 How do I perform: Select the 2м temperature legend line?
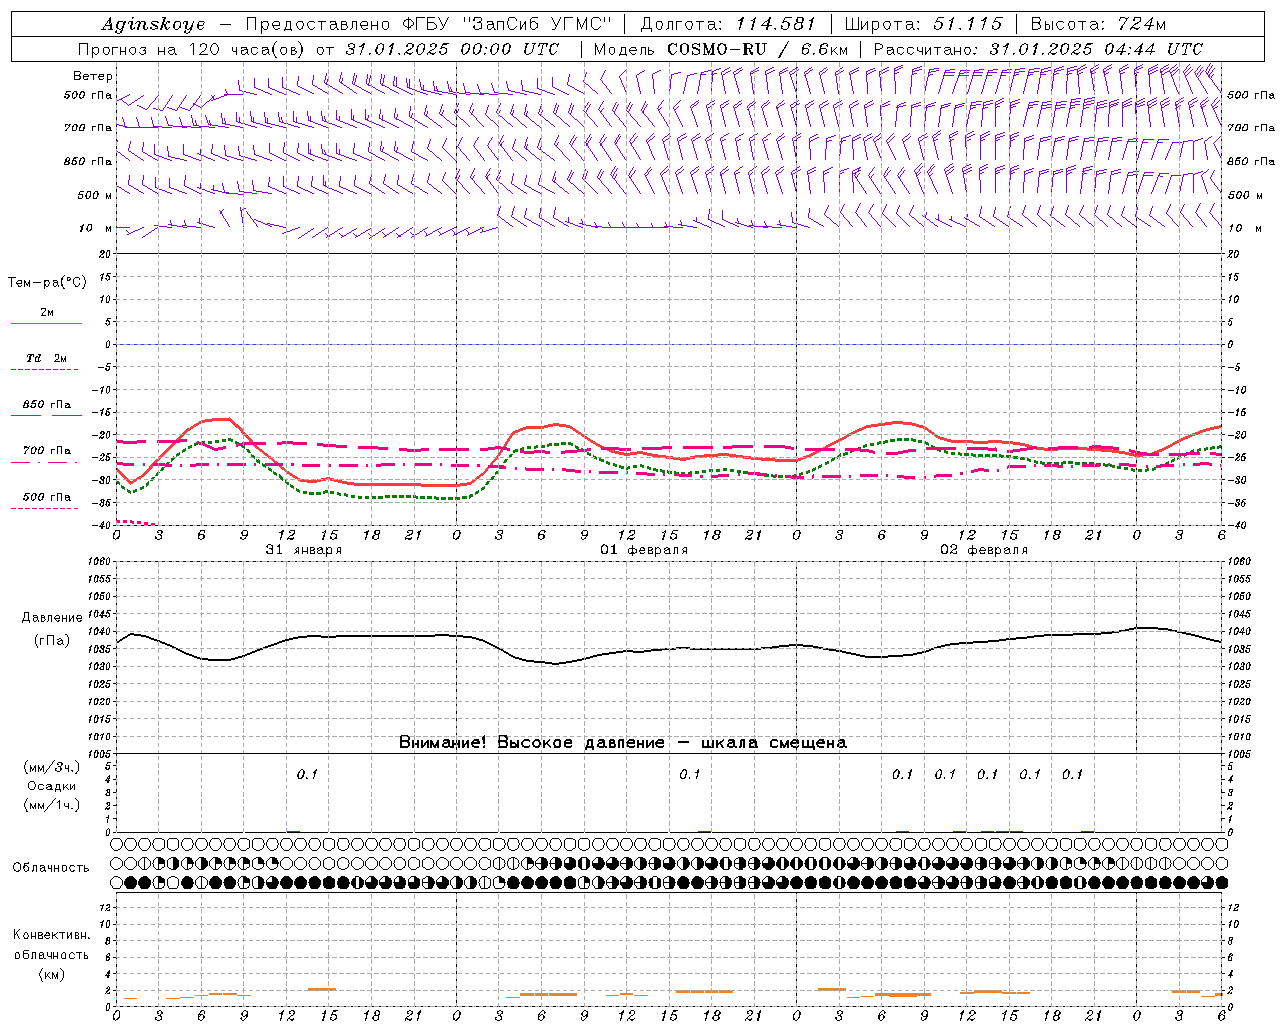click(46, 317)
